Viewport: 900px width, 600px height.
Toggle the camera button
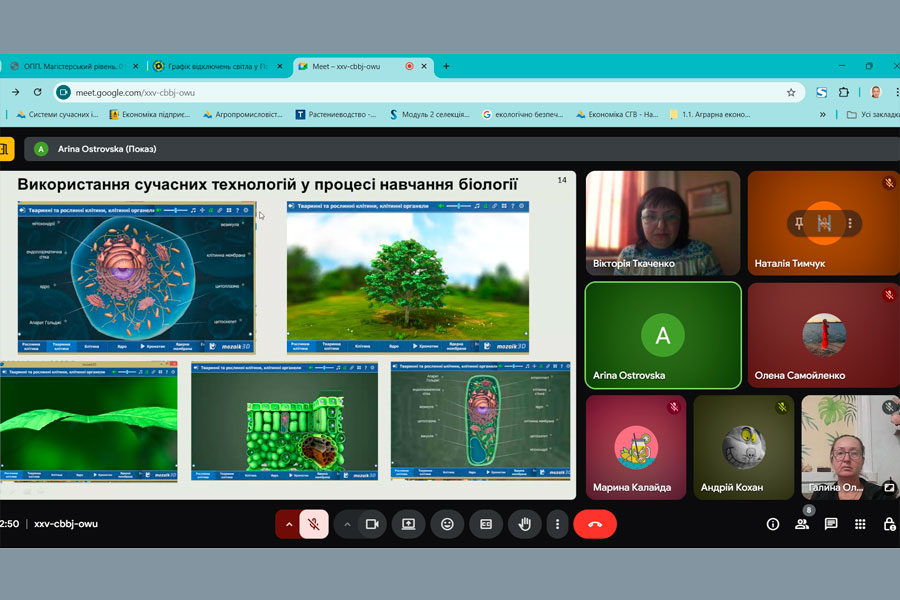coord(372,524)
